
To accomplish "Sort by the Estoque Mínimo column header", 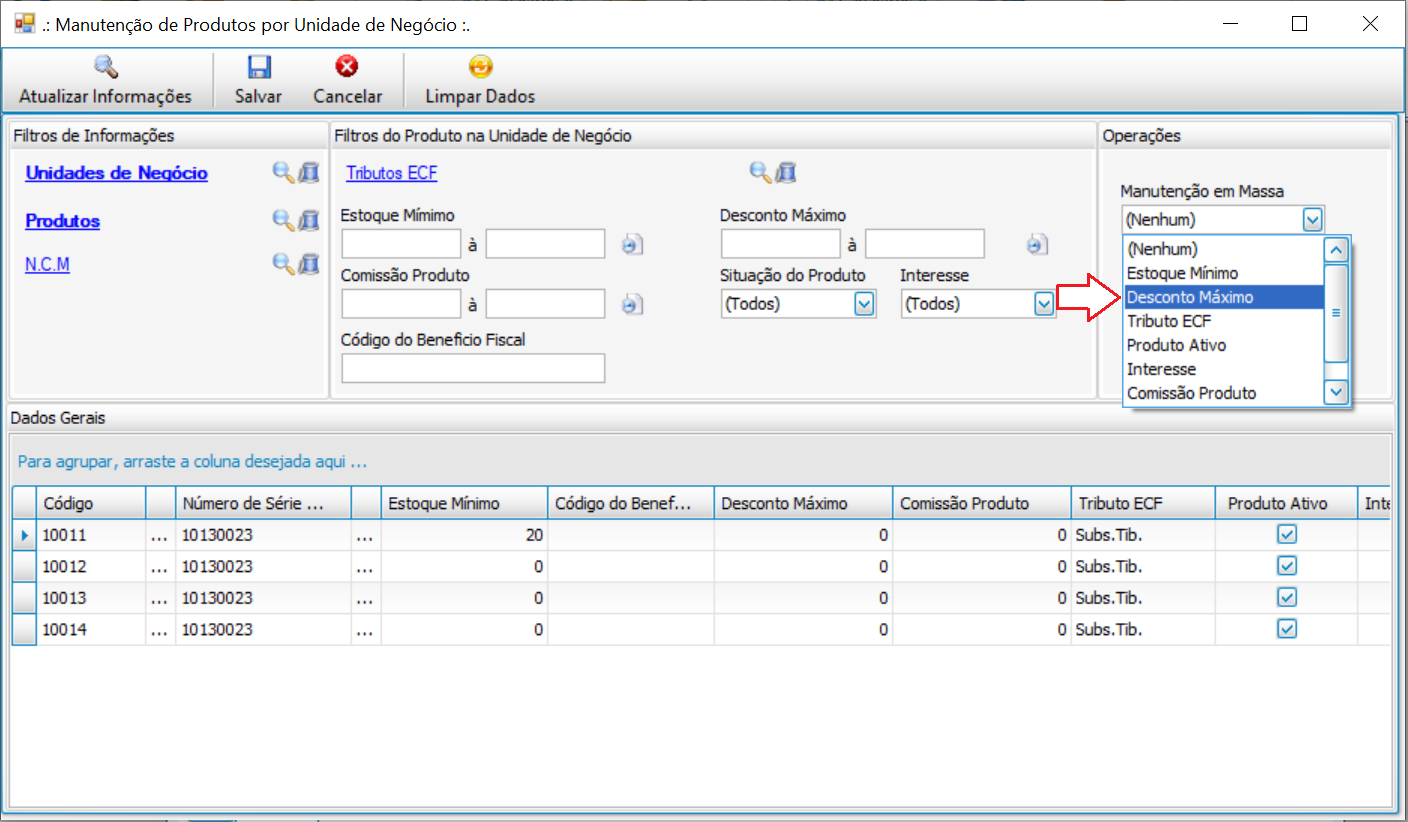I will (x=465, y=503).
